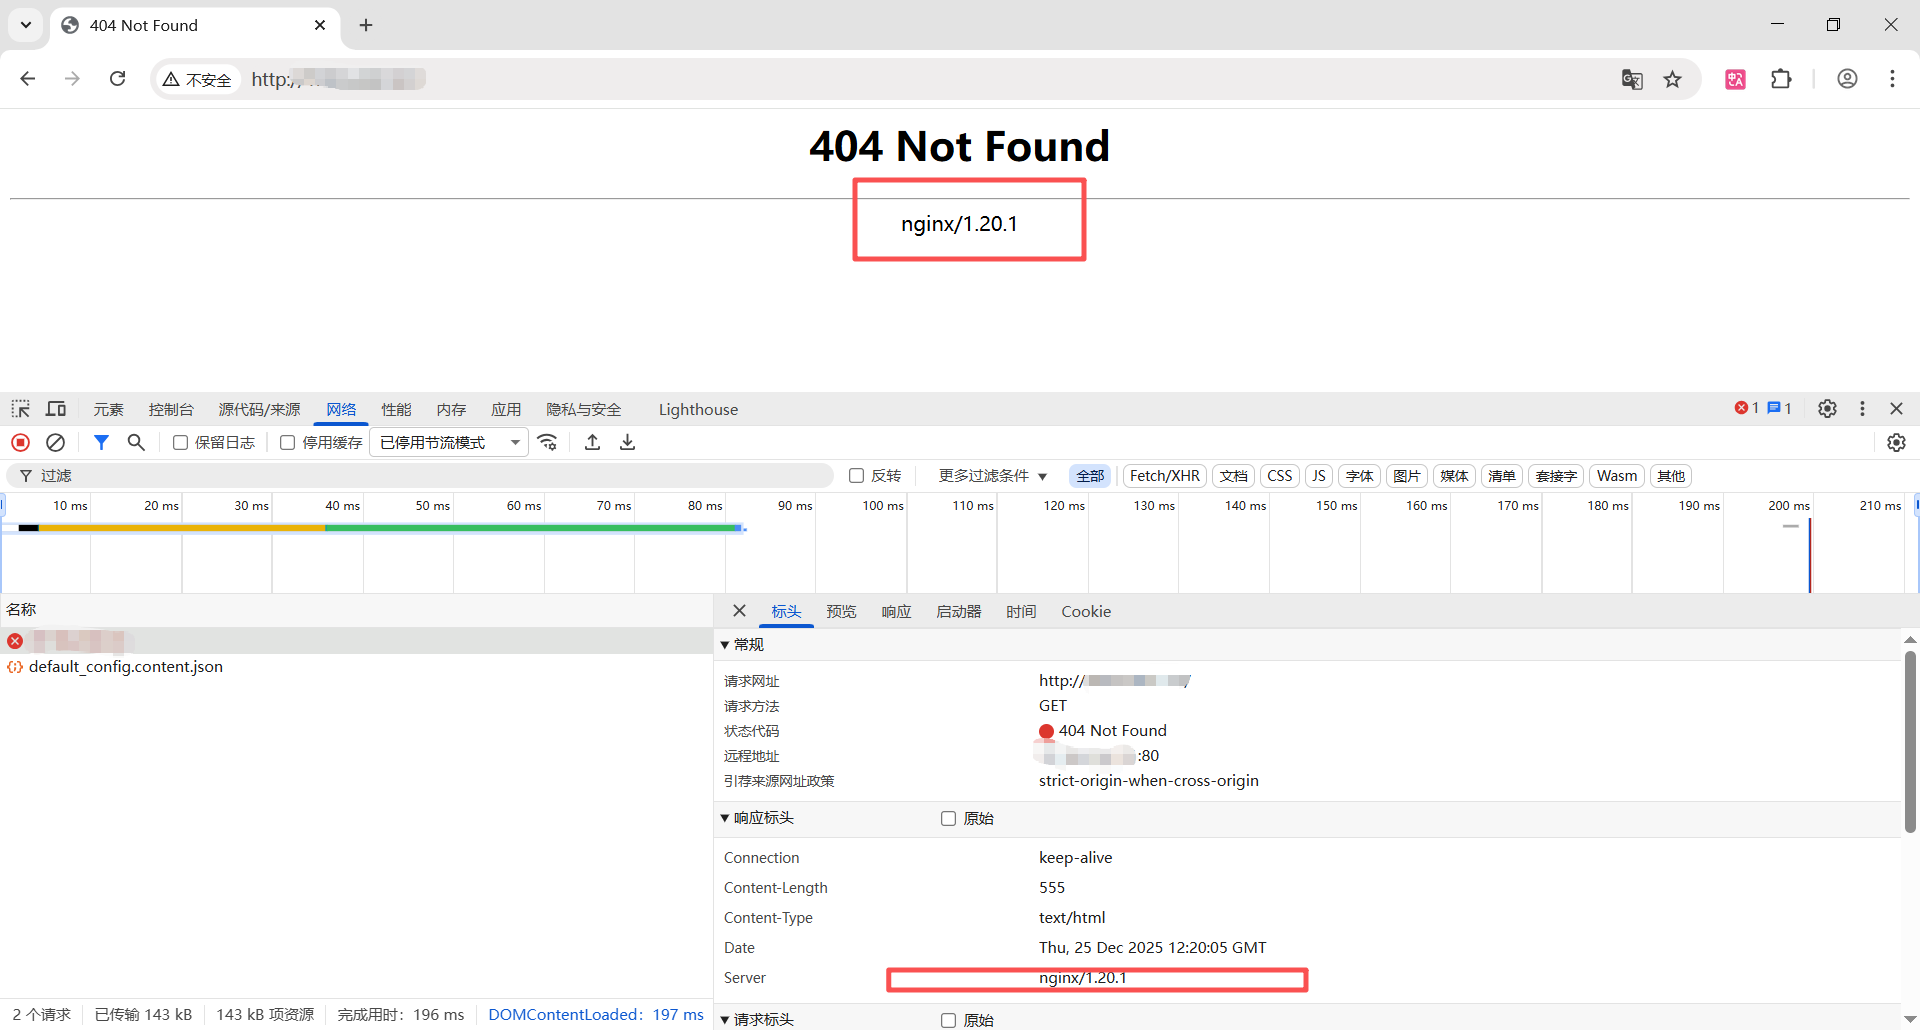The image size is (1920, 1030).
Task: Open search in the network panel
Action: coord(136,442)
